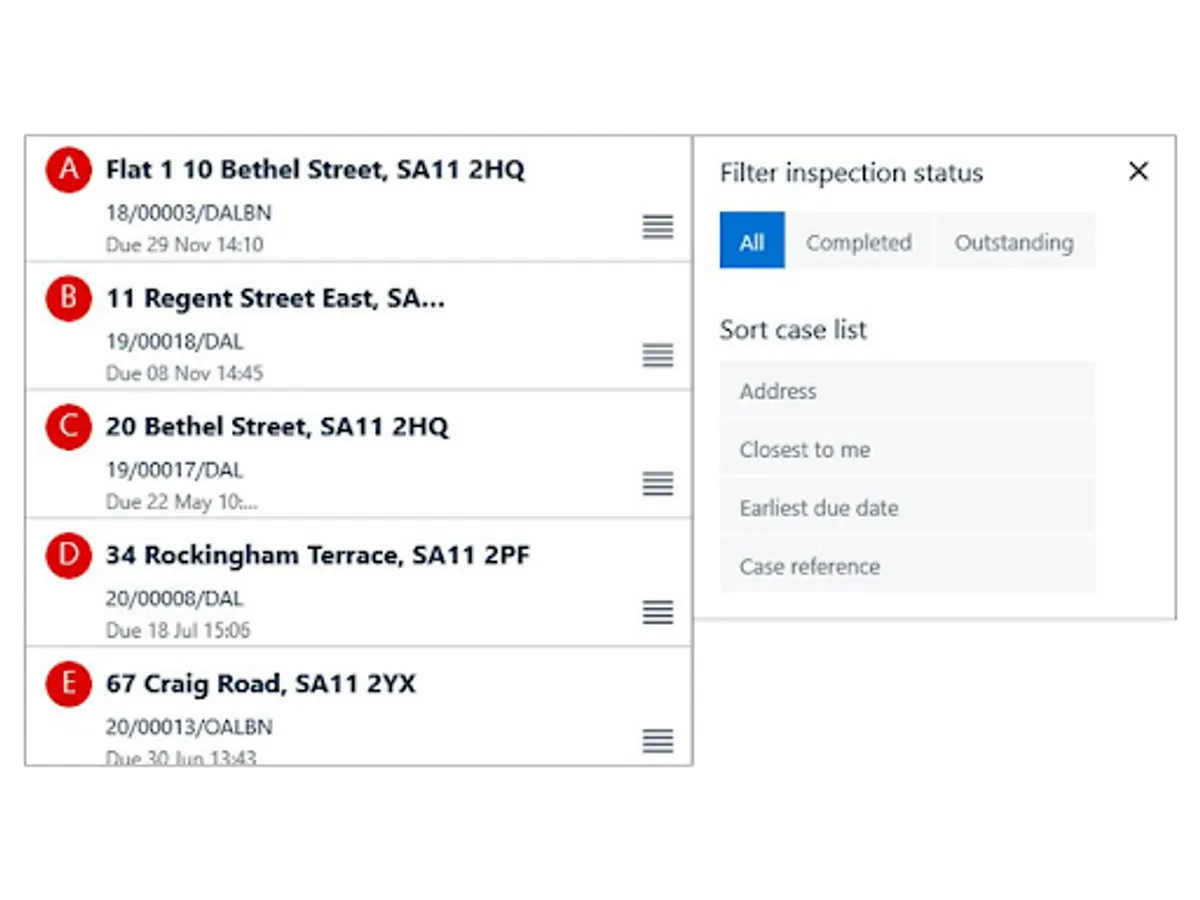
Task: Show only Outstanding inspections
Action: (x=1013, y=242)
